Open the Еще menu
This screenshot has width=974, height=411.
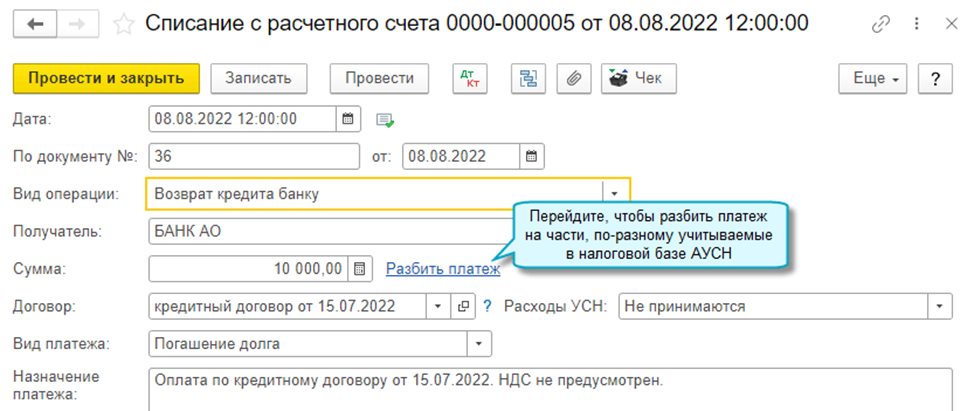873,78
